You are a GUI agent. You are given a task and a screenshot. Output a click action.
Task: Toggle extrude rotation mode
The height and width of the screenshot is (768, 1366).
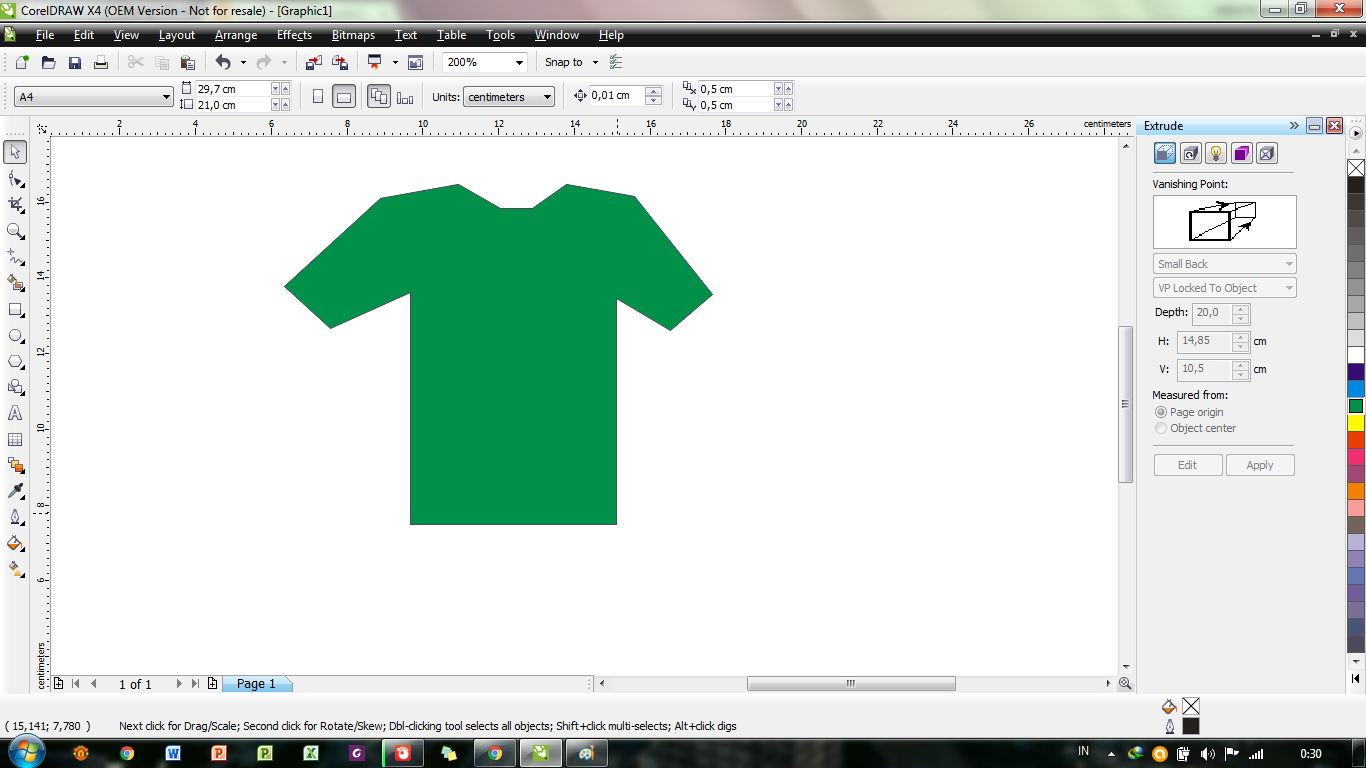click(x=1189, y=152)
